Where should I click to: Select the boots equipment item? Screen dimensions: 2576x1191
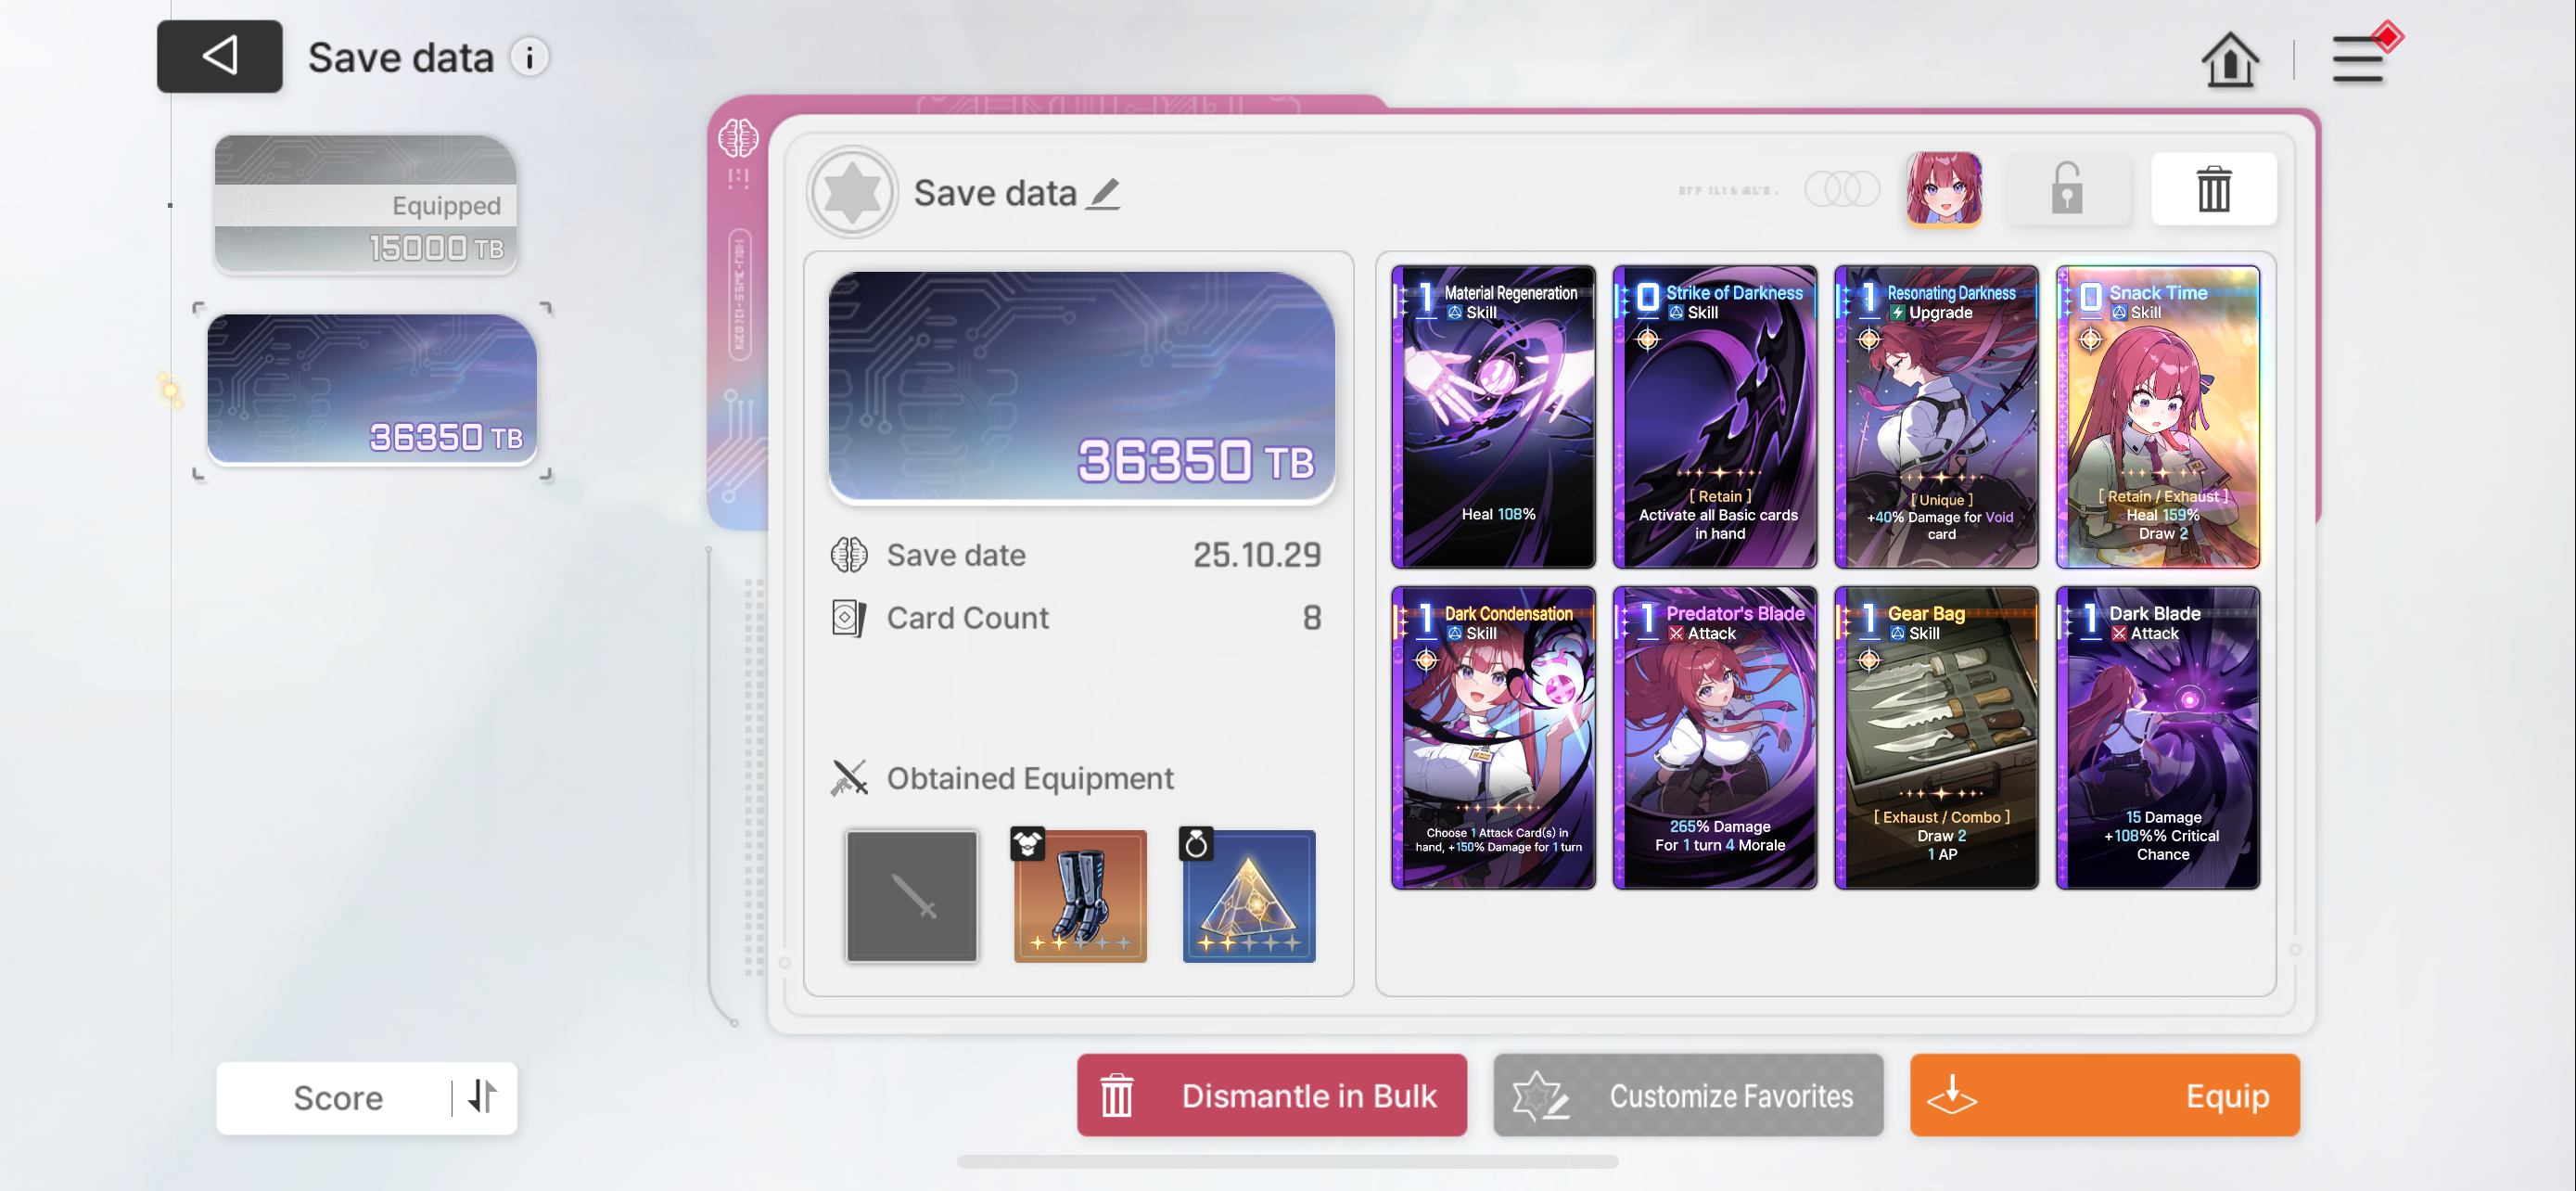pyautogui.click(x=1079, y=896)
